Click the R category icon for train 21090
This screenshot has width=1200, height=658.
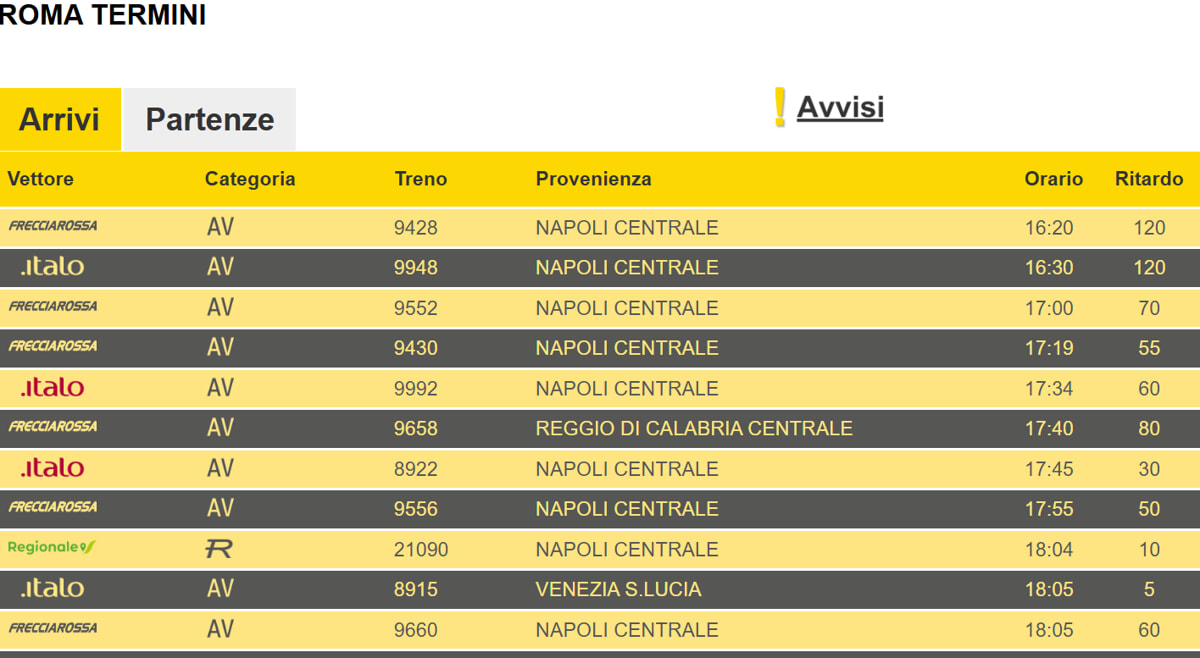(219, 549)
